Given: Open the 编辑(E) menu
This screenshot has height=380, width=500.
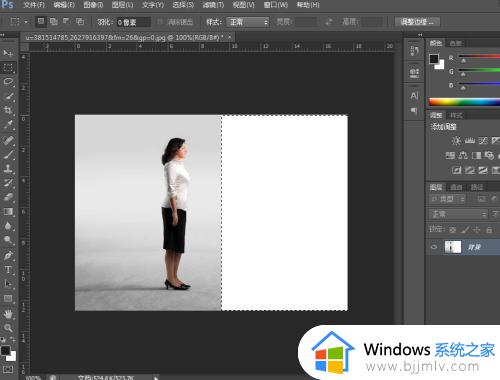Looking at the screenshot, I should pyautogui.click(x=64, y=5).
